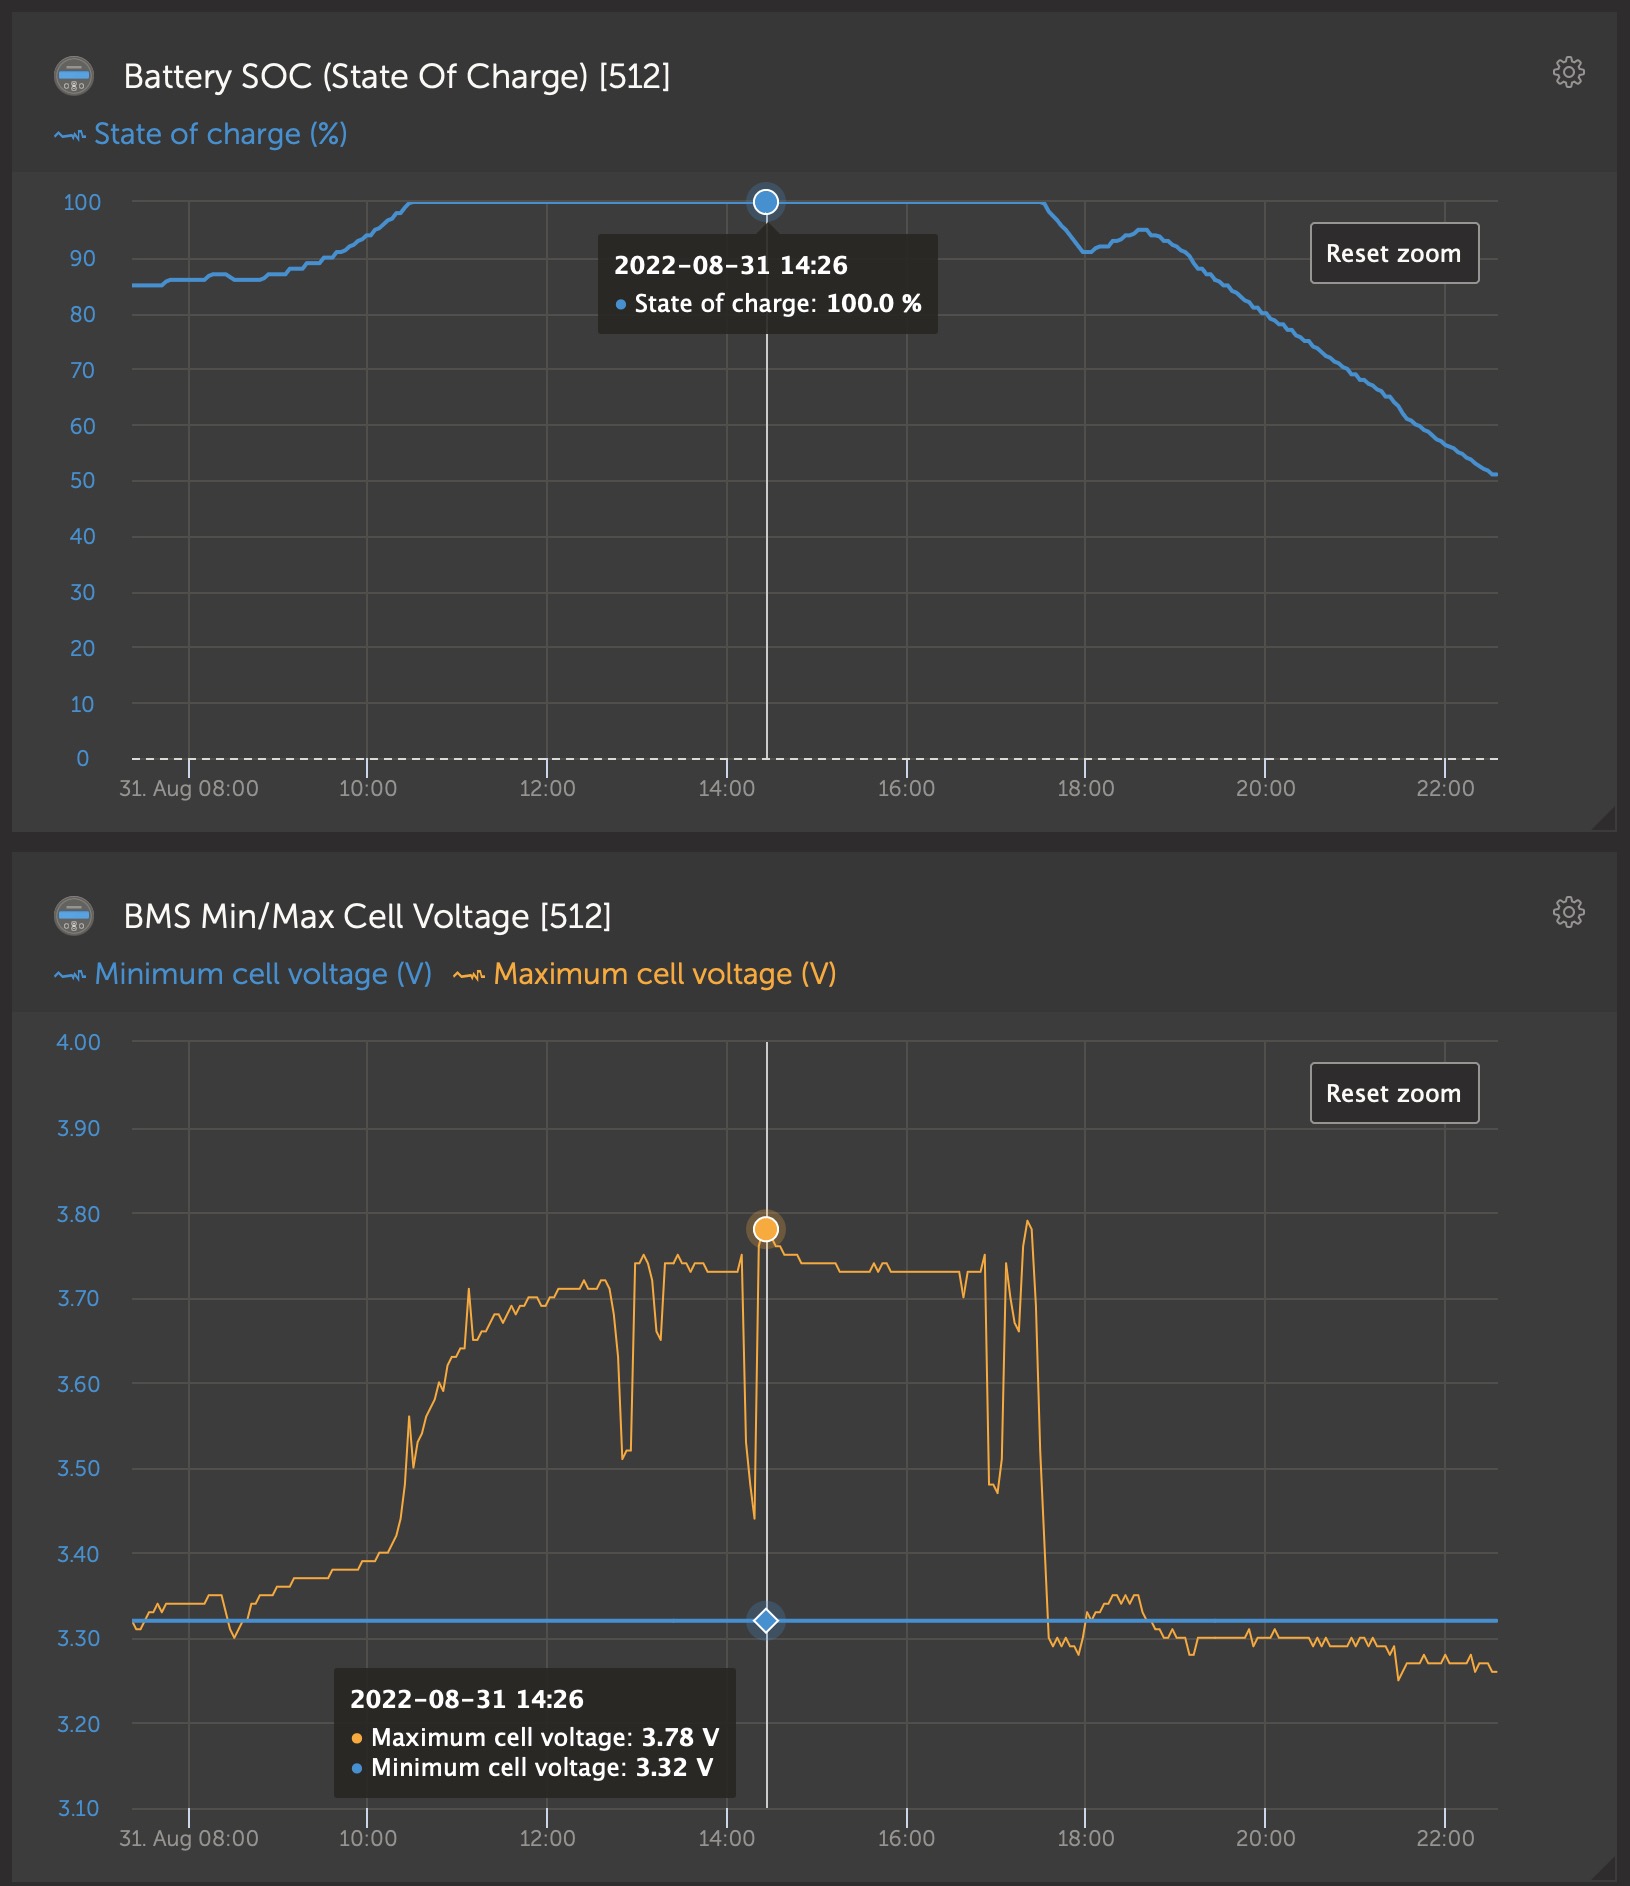Viewport: 1630px width, 1886px height.
Task: Click the device icon beside Battery SOC title
Action: coord(73,76)
